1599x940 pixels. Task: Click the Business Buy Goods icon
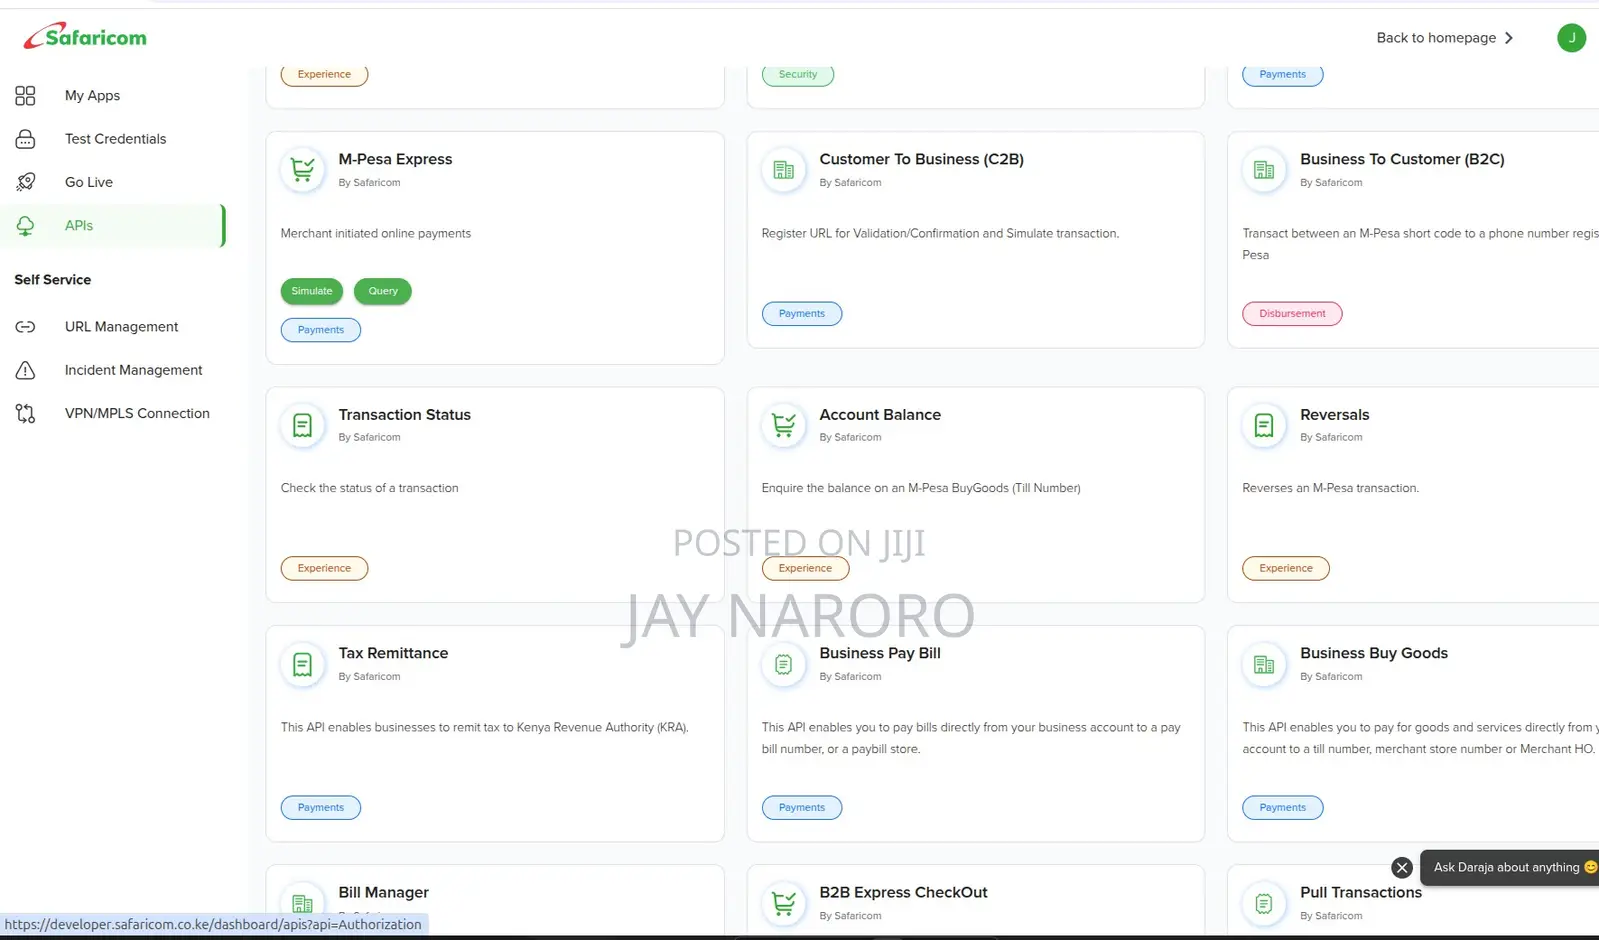tap(1264, 664)
